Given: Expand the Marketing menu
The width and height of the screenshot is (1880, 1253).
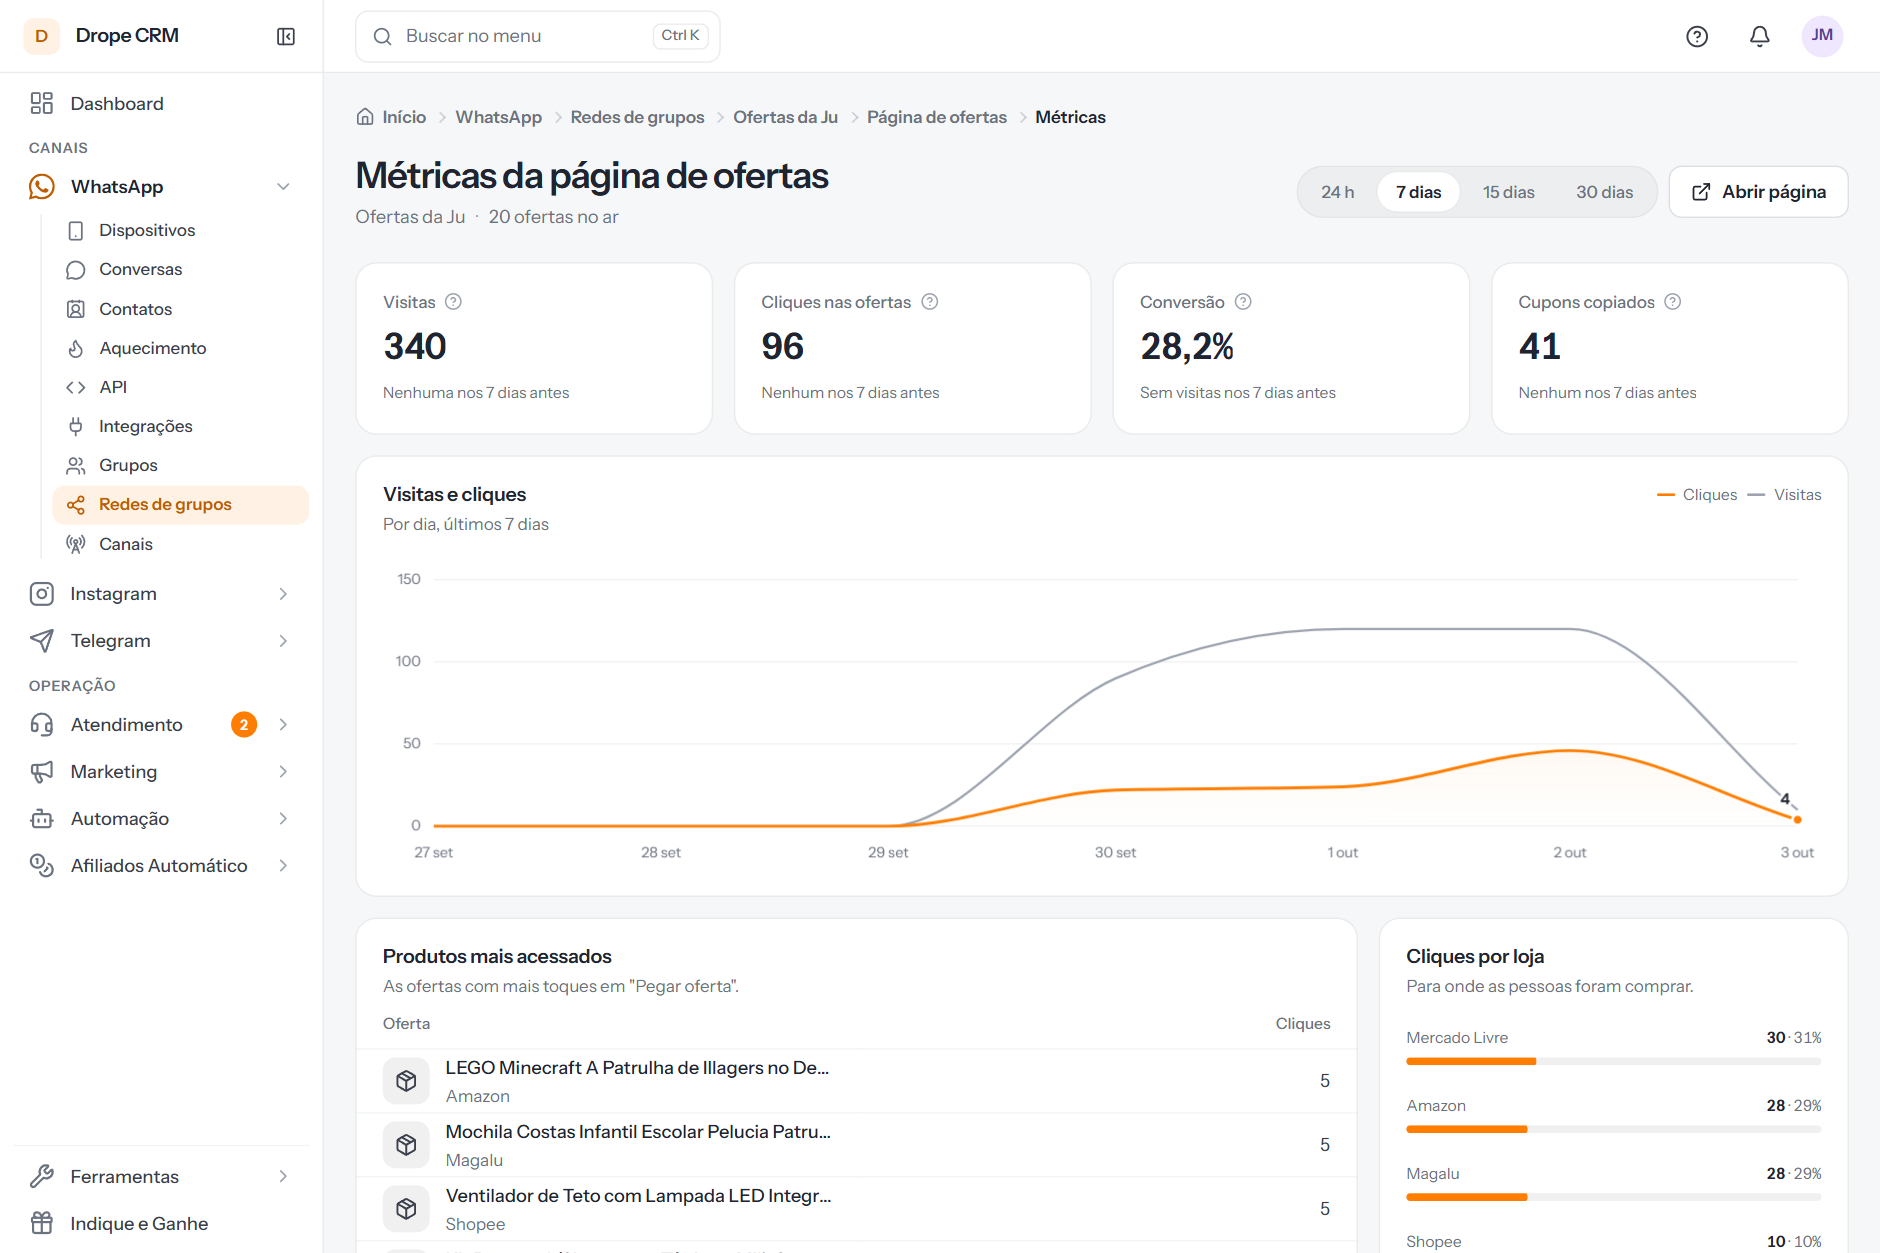Looking at the screenshot, I should (x=283, y=772).
